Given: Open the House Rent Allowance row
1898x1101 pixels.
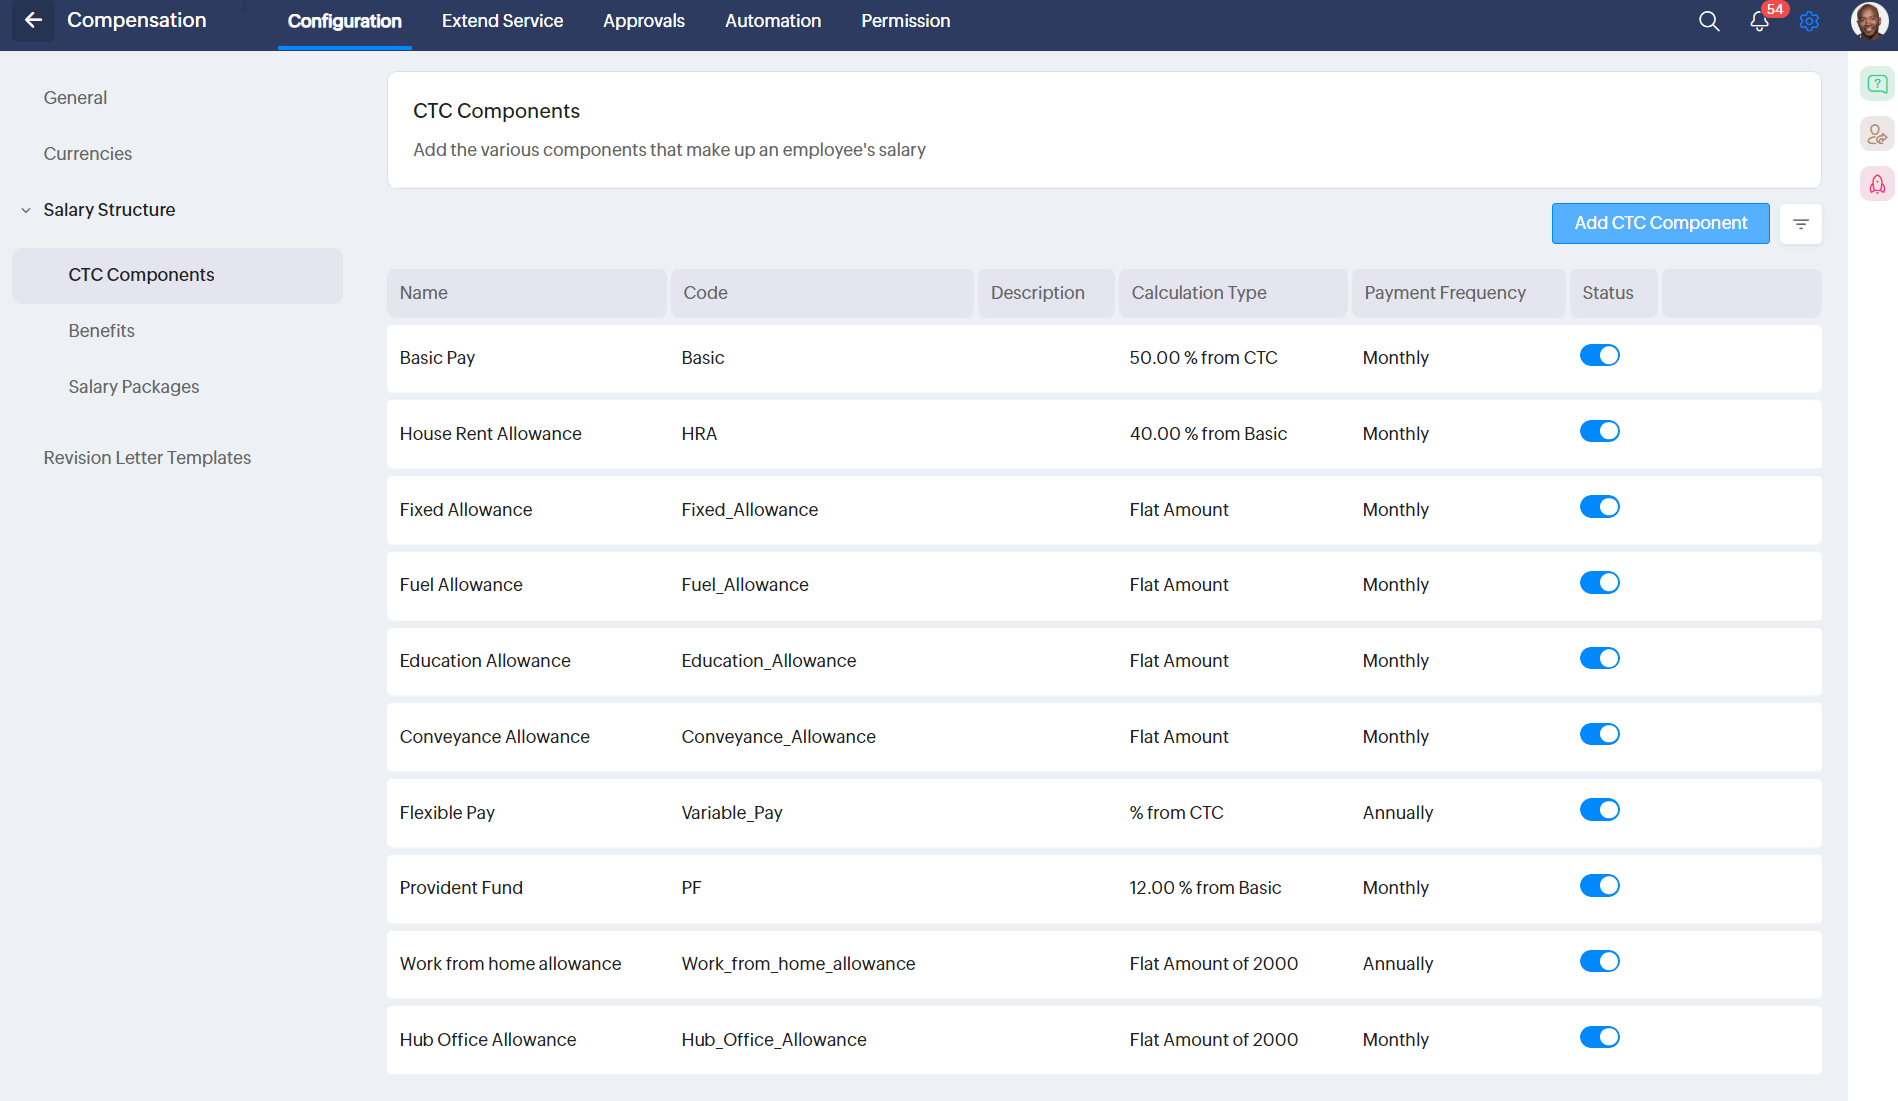Looking at the screenshot, I should point(490,434).
